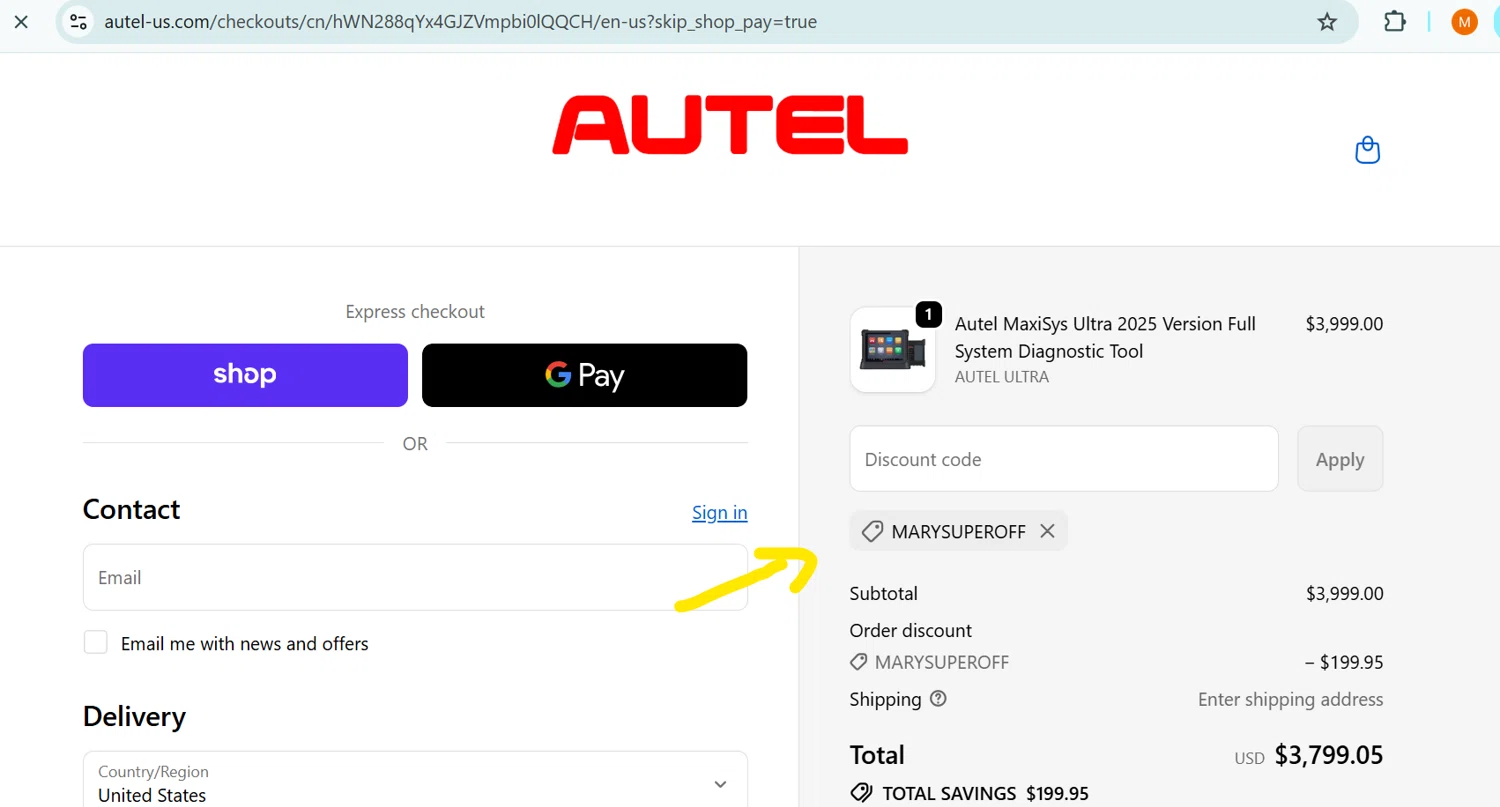The height and width of the screenshot is (807, 1500).
Task: Click the Autel logo
Action: click(x=730, y=125)
